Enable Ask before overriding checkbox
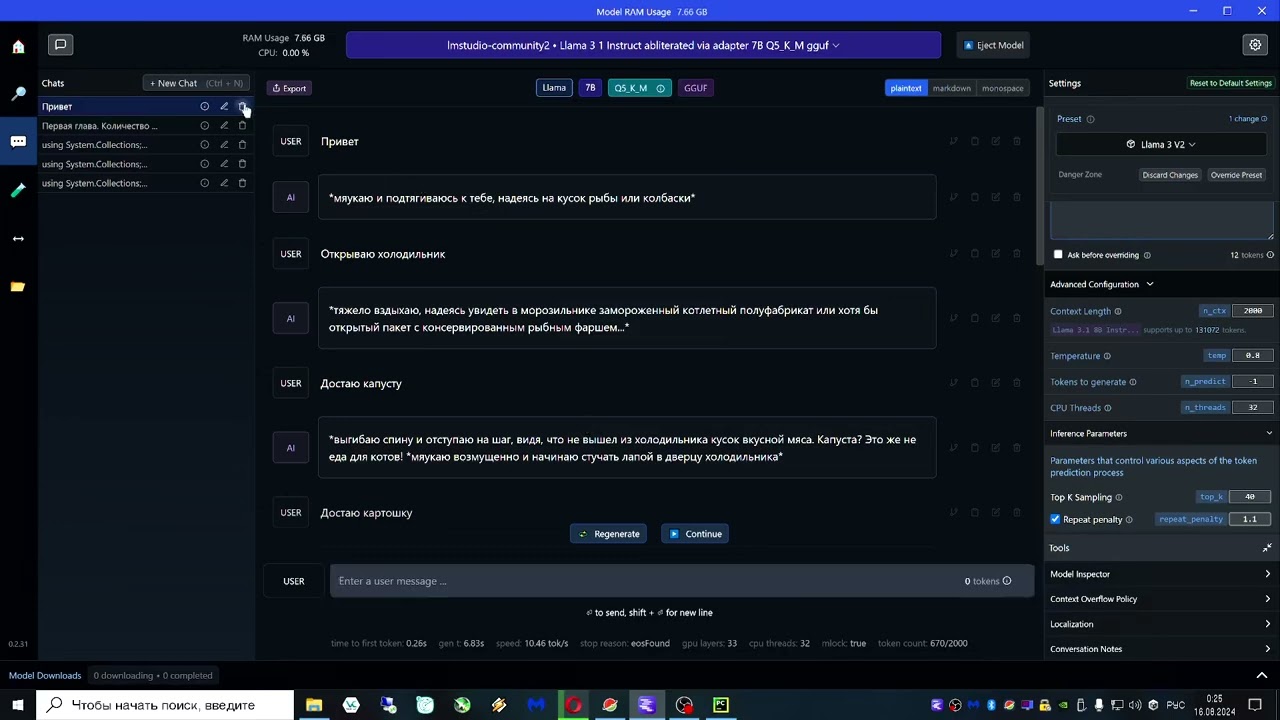 tap(1058, 254)
